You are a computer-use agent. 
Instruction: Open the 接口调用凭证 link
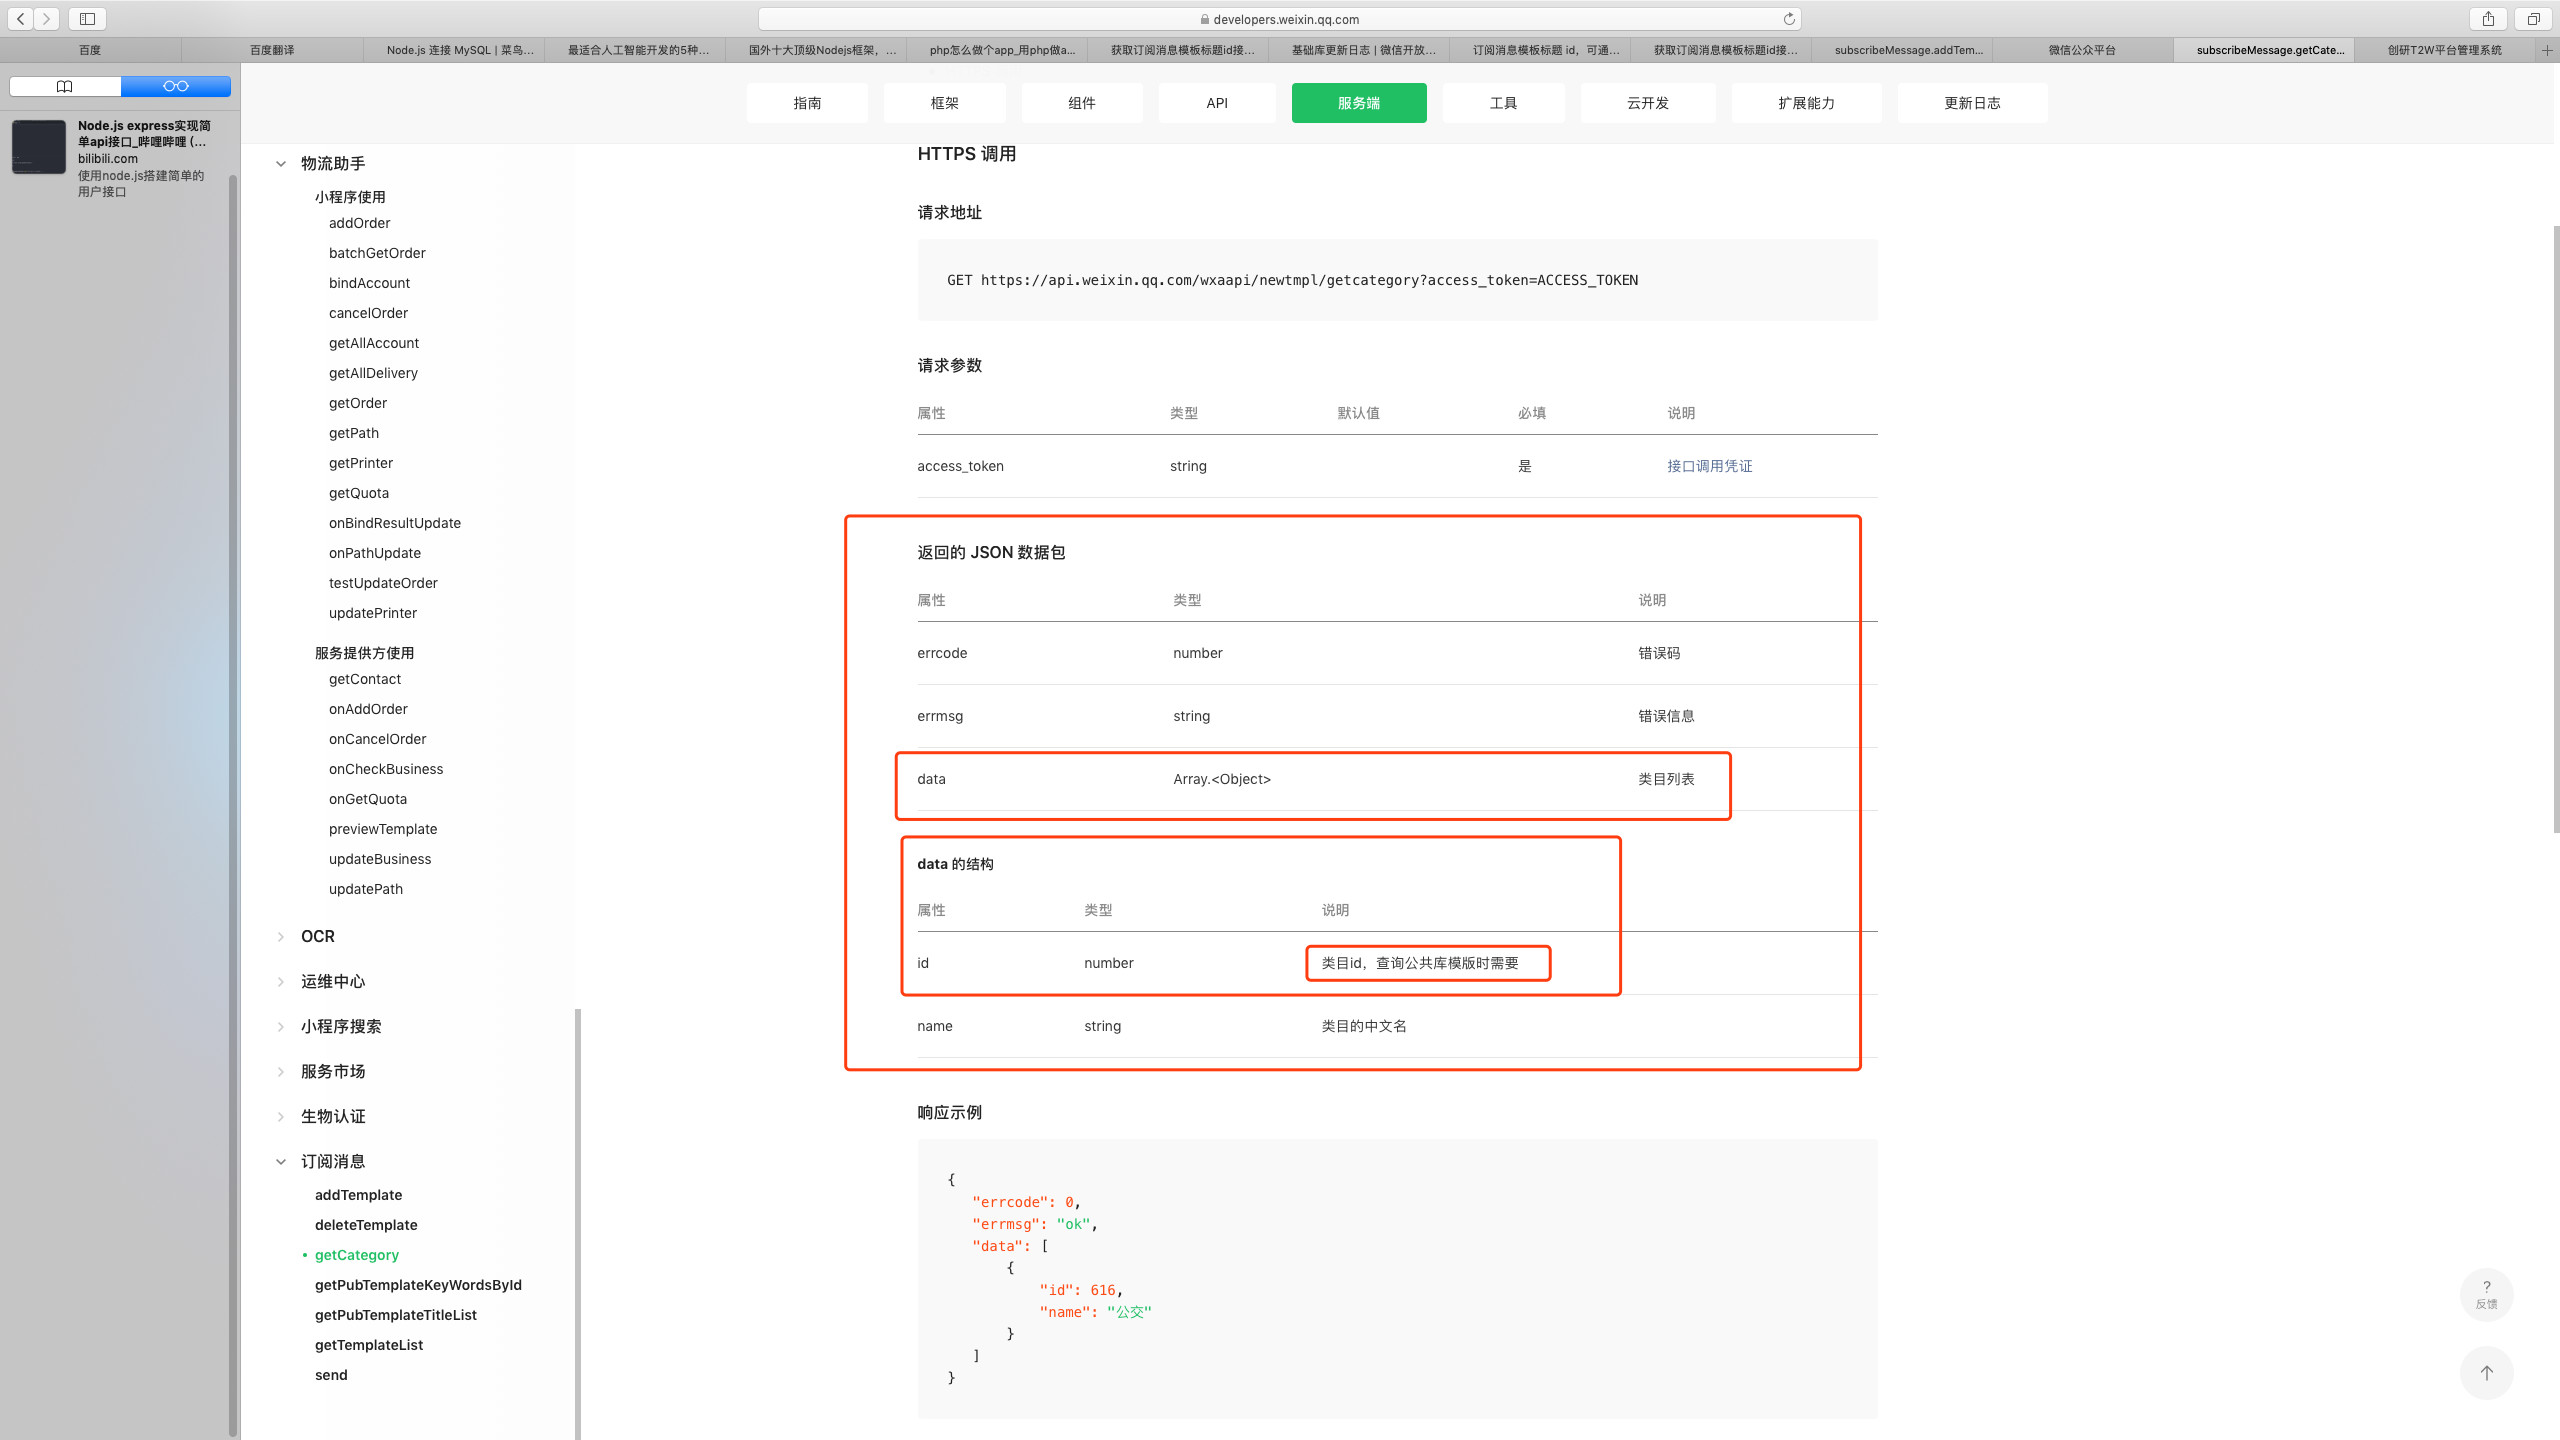[1709, 466]
